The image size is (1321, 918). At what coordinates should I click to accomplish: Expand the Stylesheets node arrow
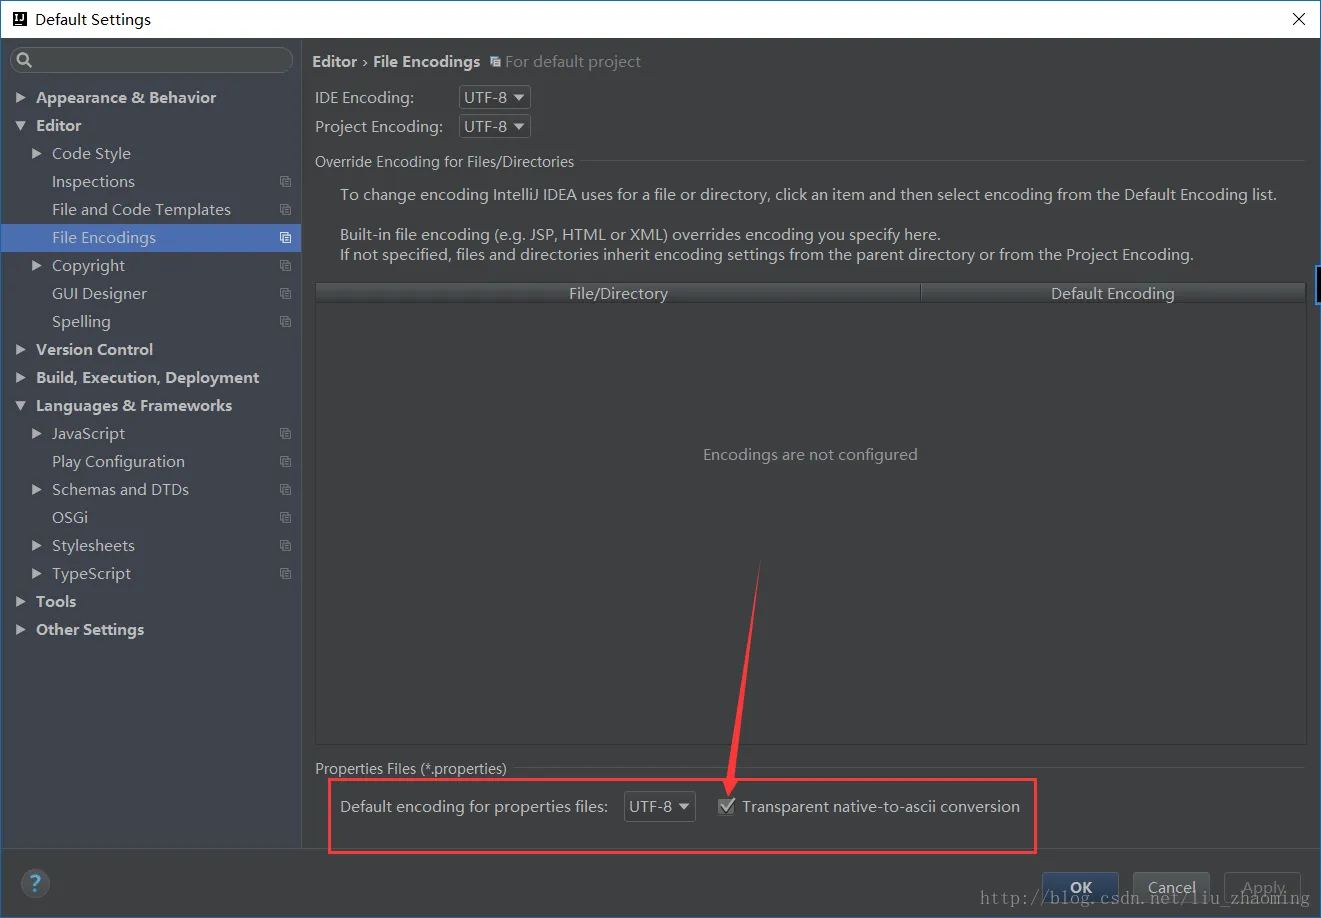pyautogui.click(x=37, y=546)
